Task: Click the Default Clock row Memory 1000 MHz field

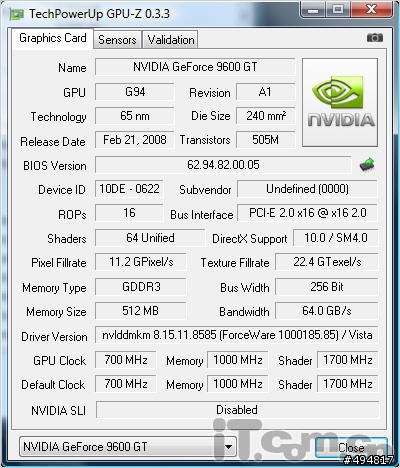Action: (x=238, y=384)
